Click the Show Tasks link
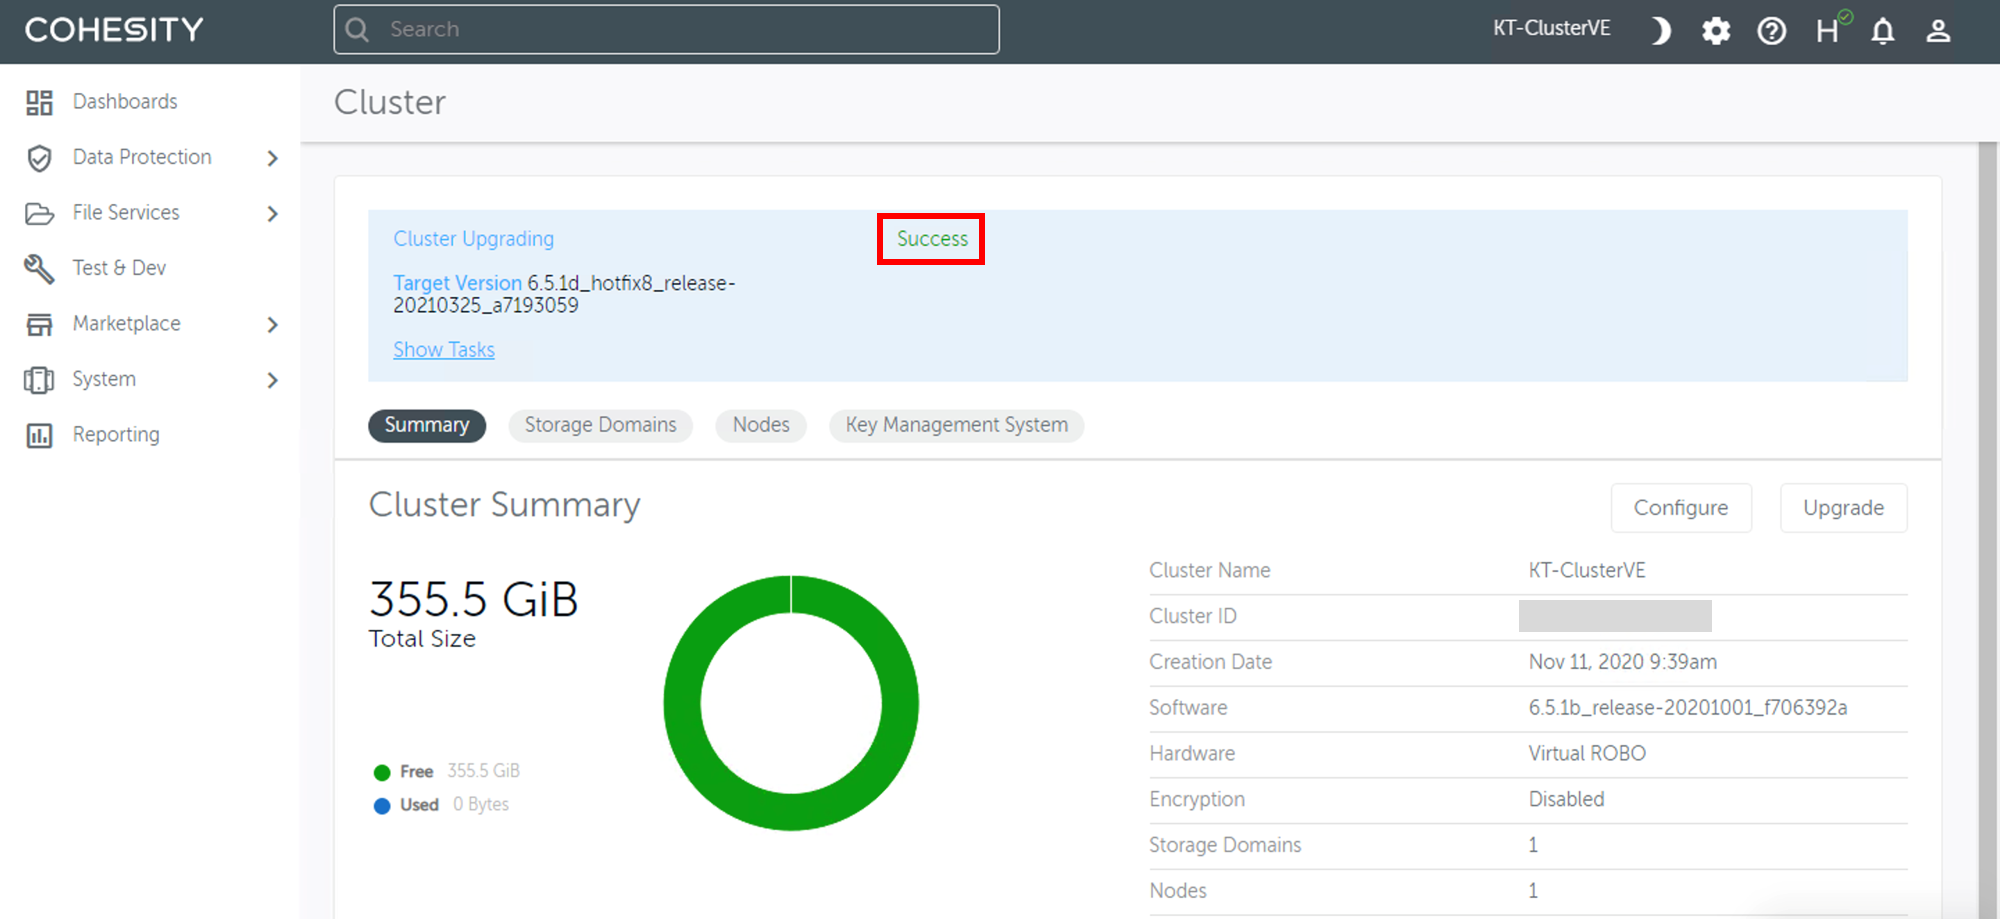The image size is (2000, 919). pyautogui.click(x=444, y=350)
